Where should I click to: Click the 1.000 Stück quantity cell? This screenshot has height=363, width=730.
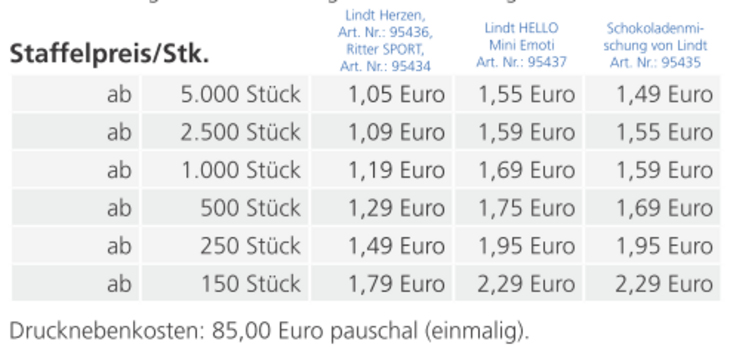click(x=225, y=170)
